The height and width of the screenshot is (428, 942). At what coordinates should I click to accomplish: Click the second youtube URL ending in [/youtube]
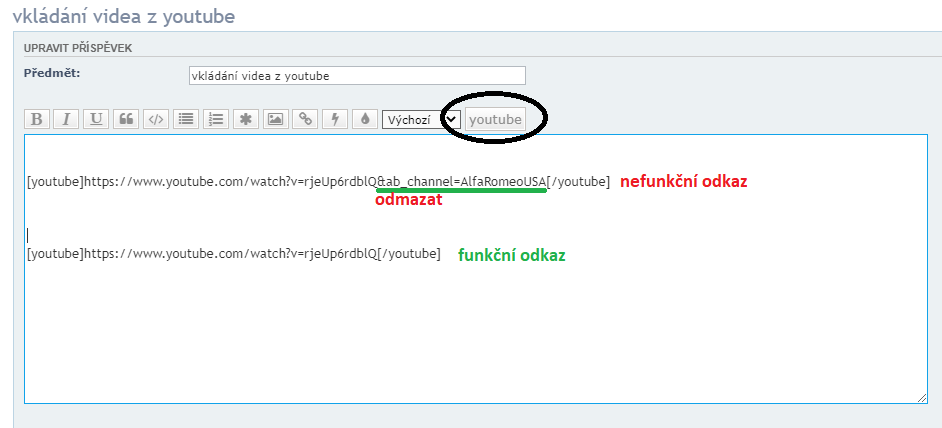tap(233, 254)
